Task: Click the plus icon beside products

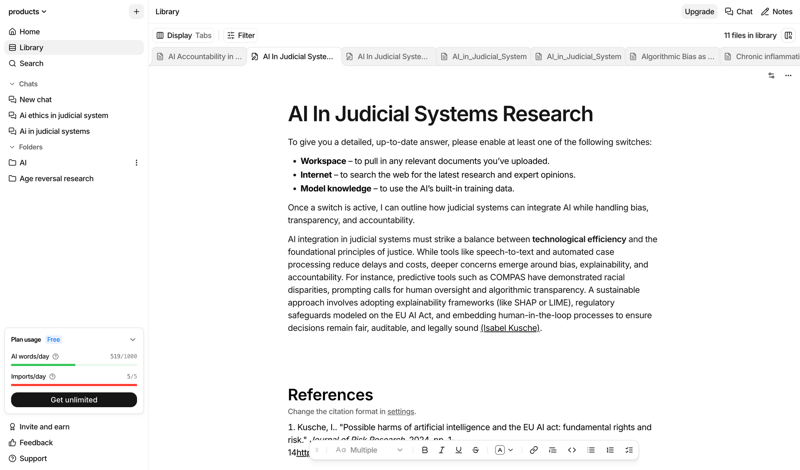Action: click(x=136, y=12)
